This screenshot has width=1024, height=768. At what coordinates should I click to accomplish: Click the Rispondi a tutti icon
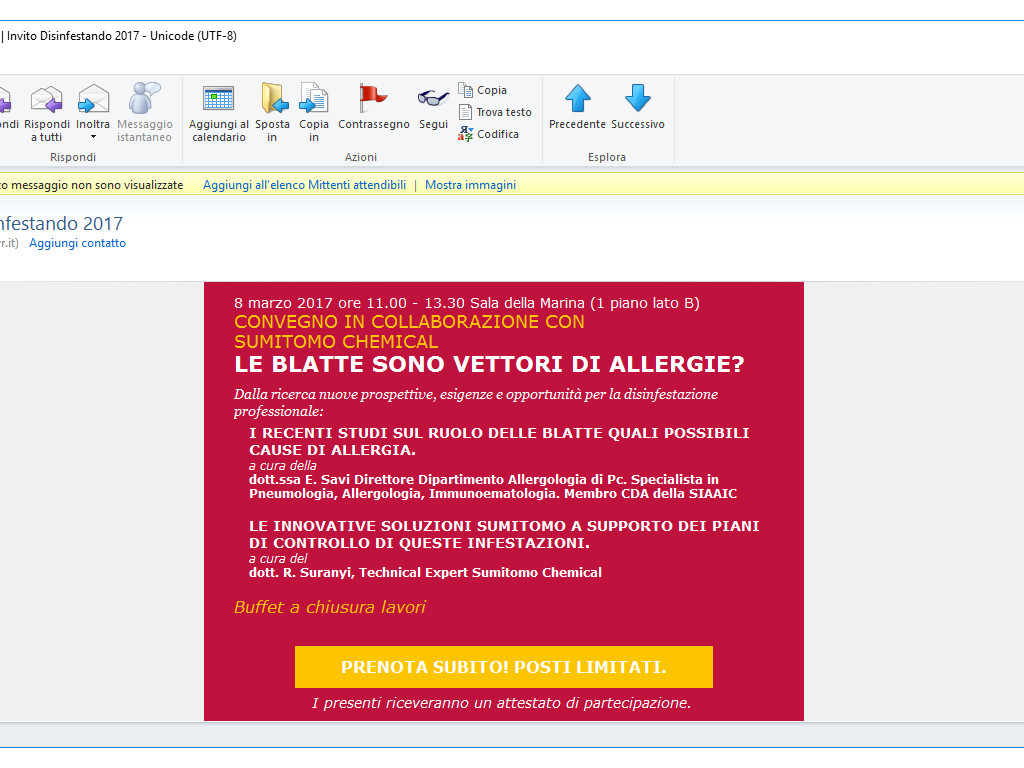pos(47,100)
